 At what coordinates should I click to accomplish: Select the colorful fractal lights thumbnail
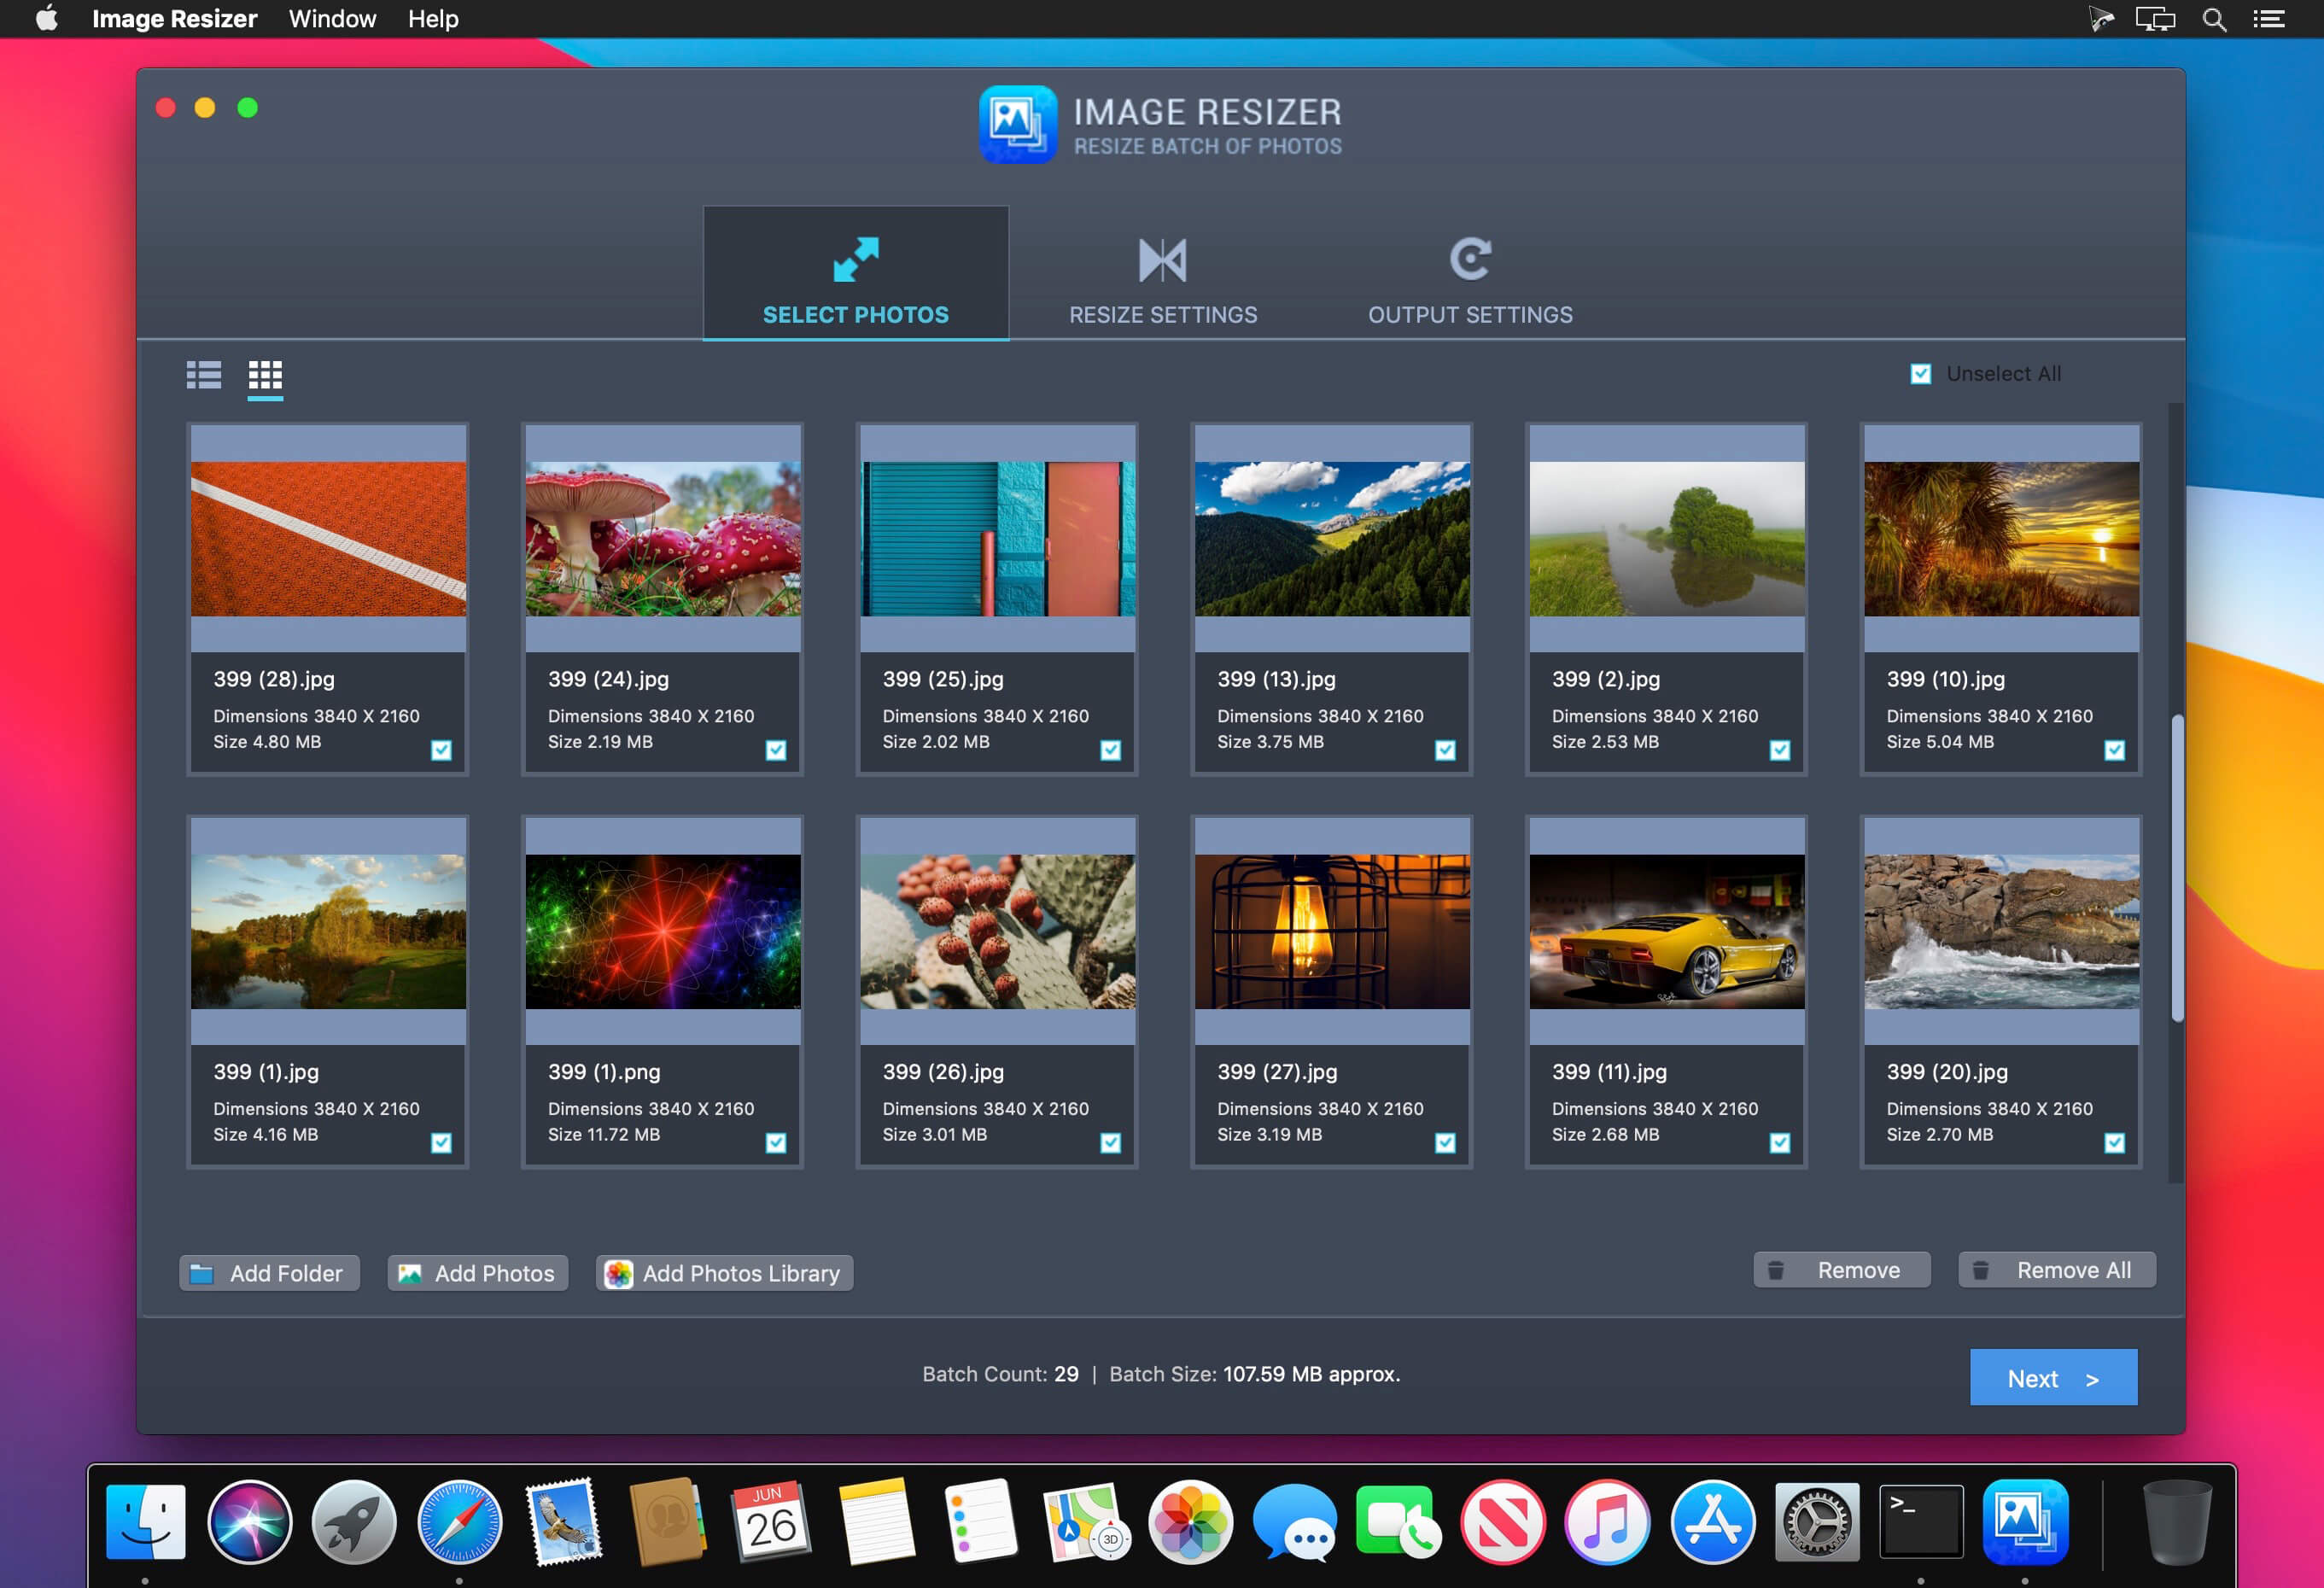coord(663,932)
